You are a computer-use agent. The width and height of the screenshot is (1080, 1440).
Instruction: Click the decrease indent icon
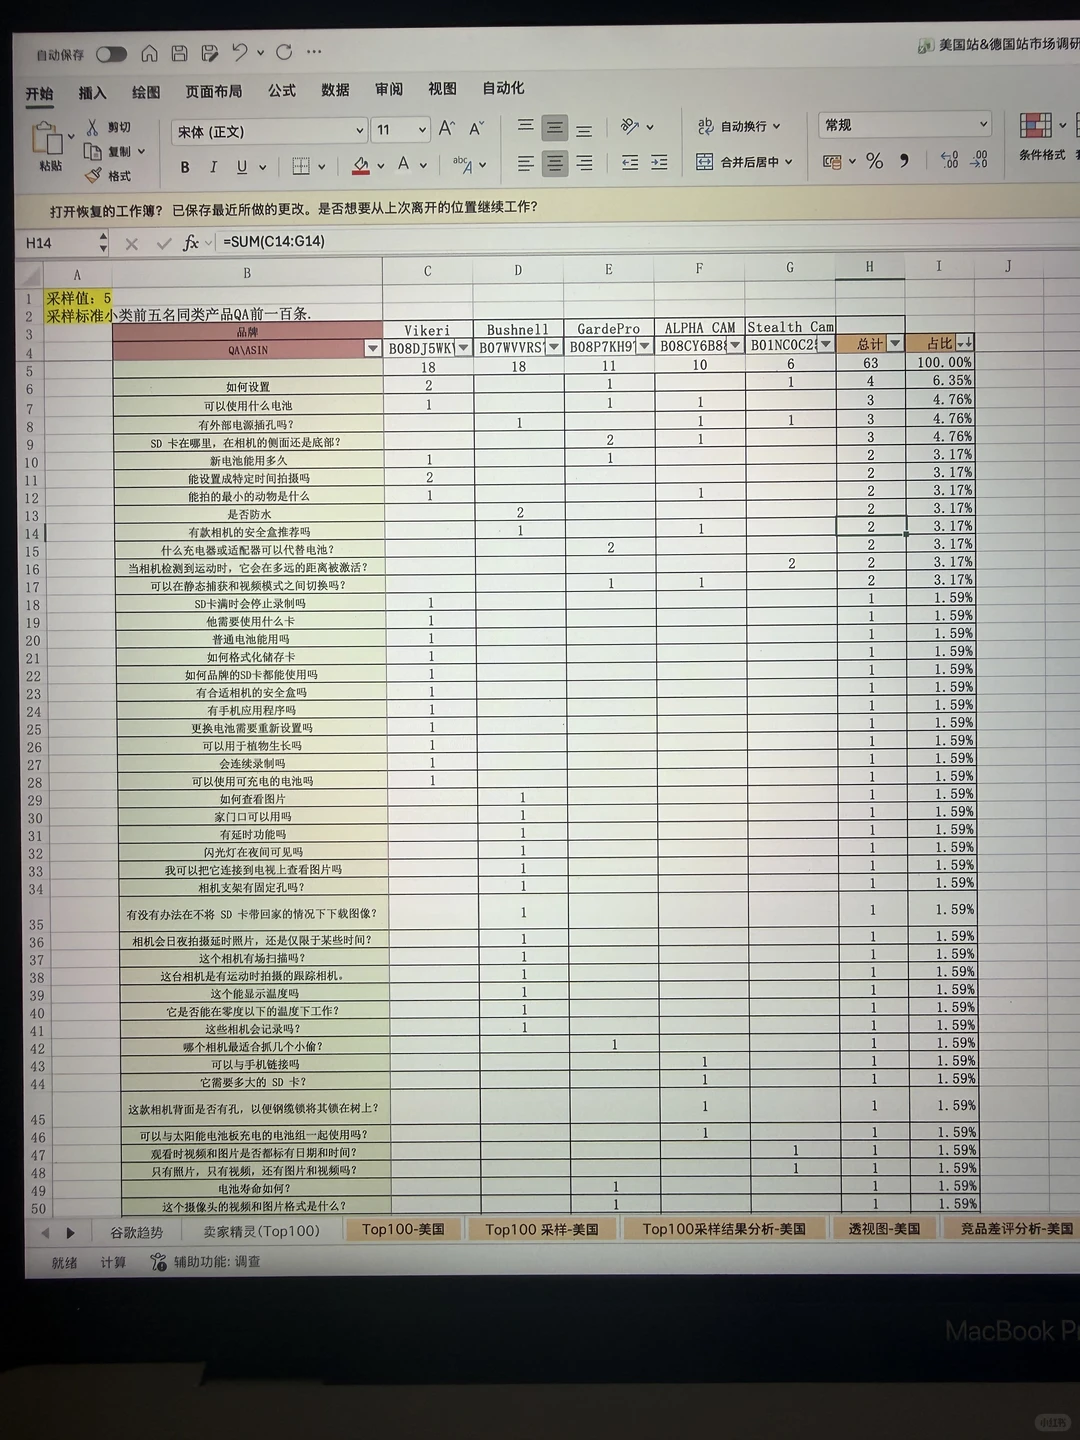pos(630,162)
